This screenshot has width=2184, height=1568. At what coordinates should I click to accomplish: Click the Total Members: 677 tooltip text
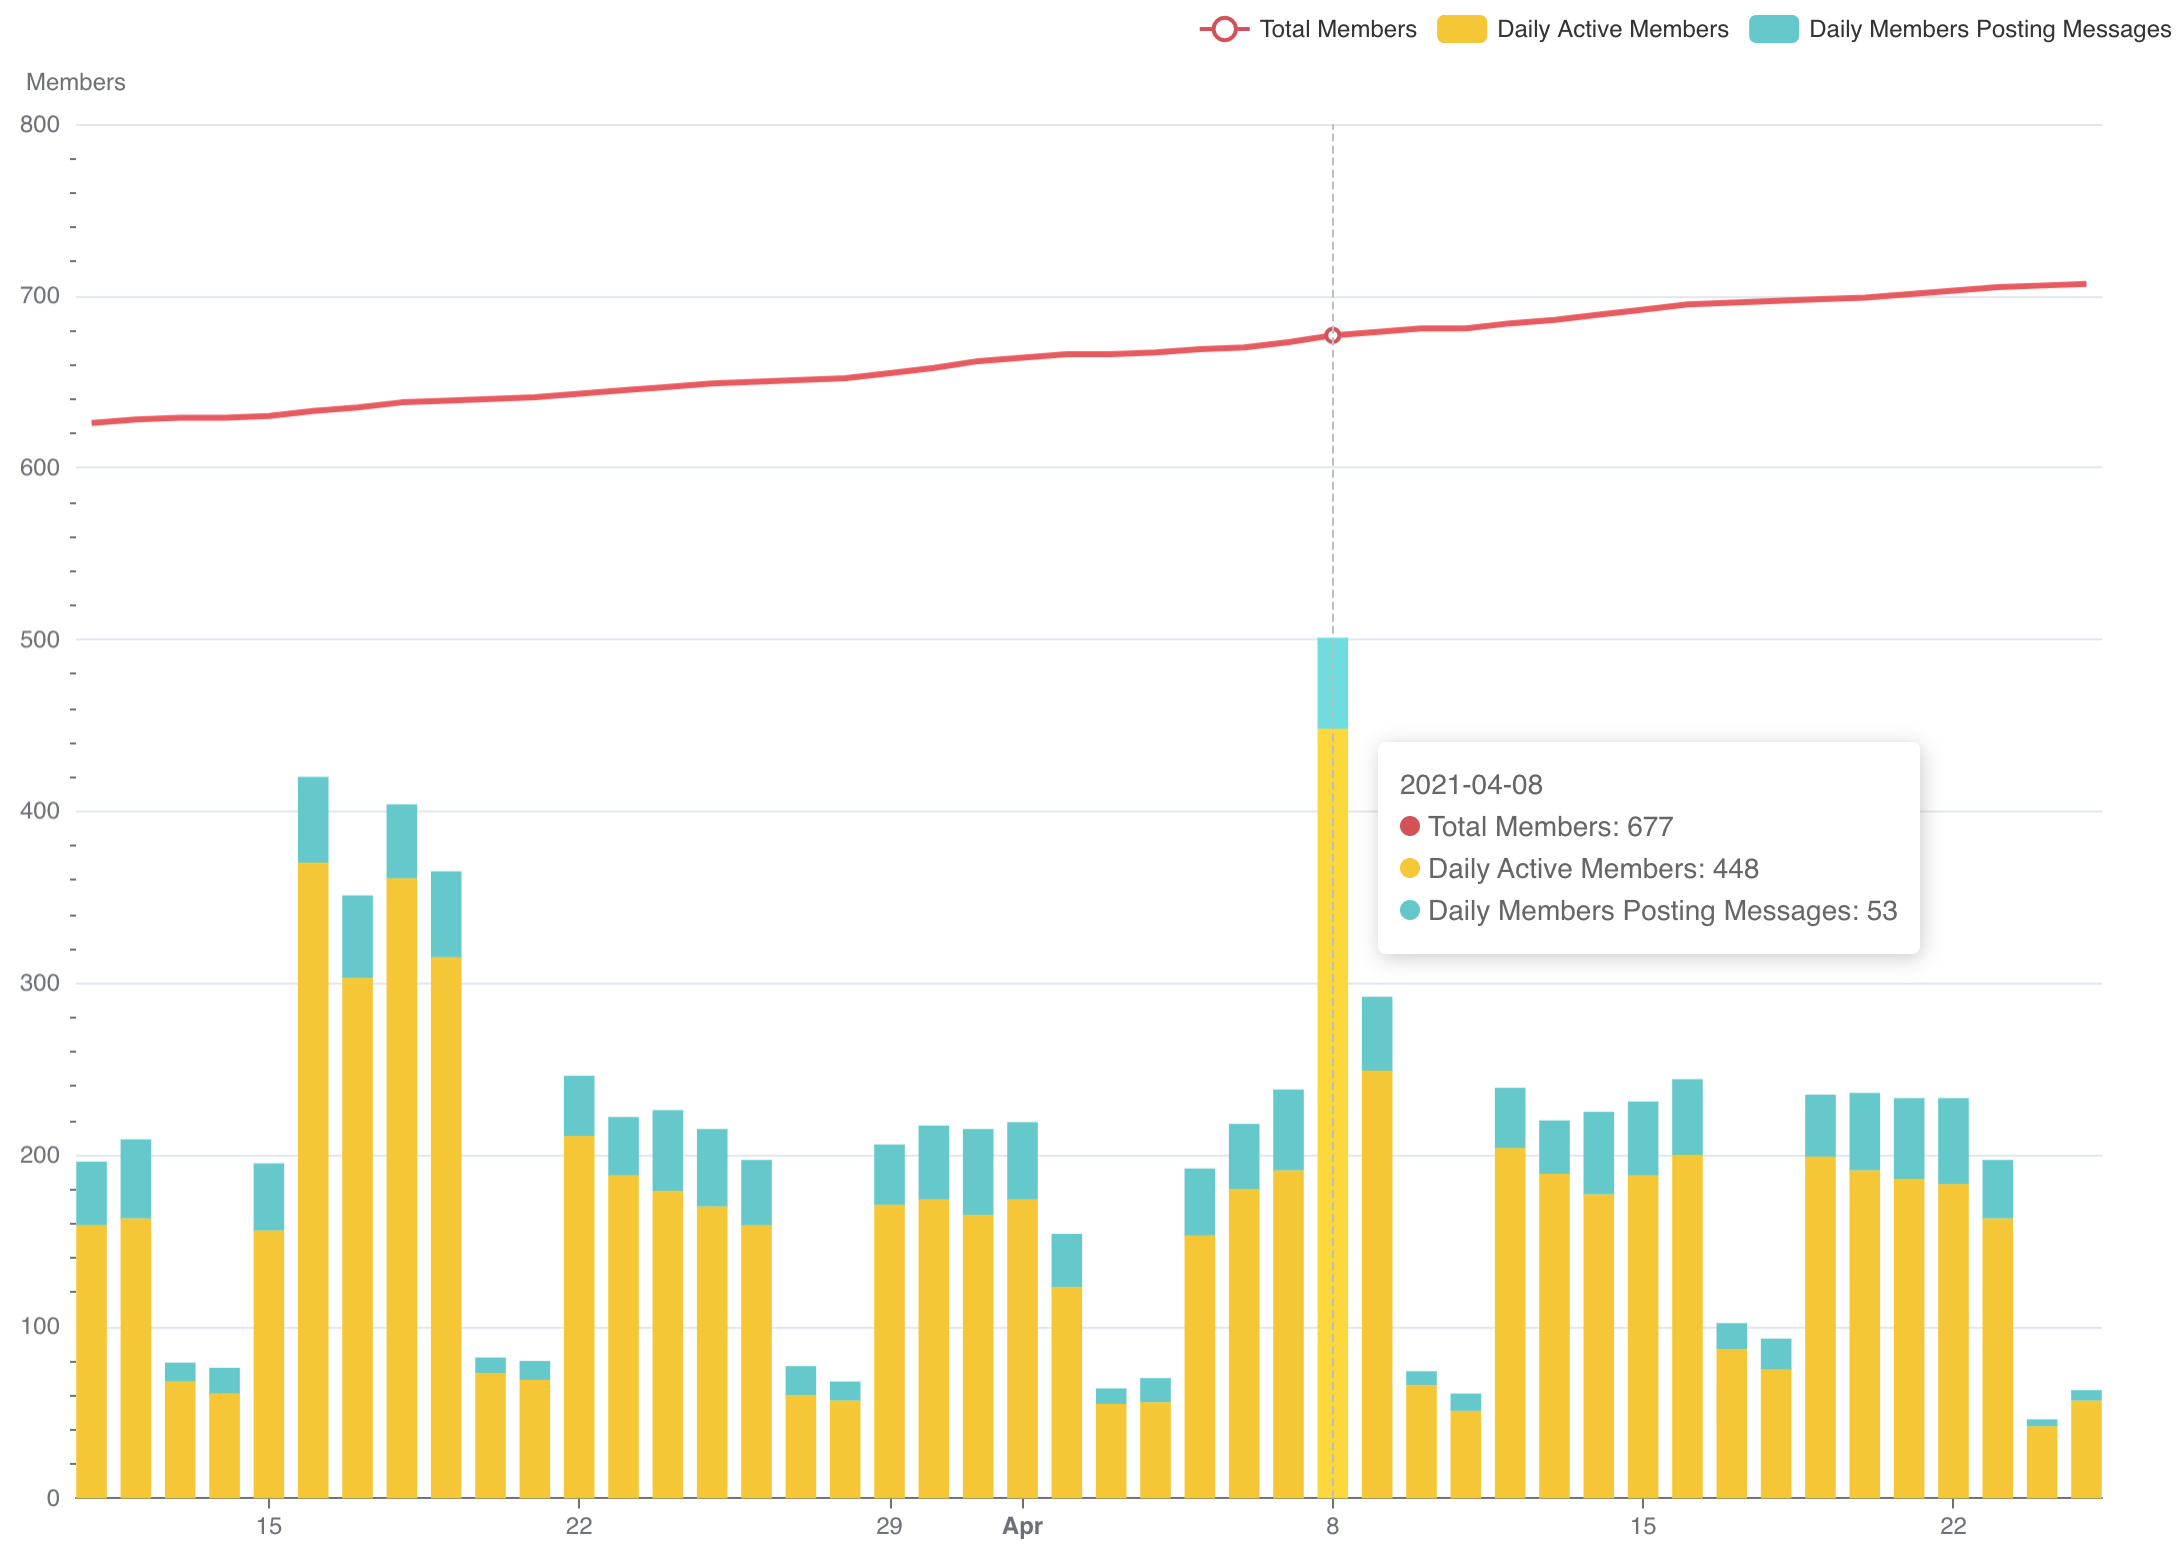1550,827
